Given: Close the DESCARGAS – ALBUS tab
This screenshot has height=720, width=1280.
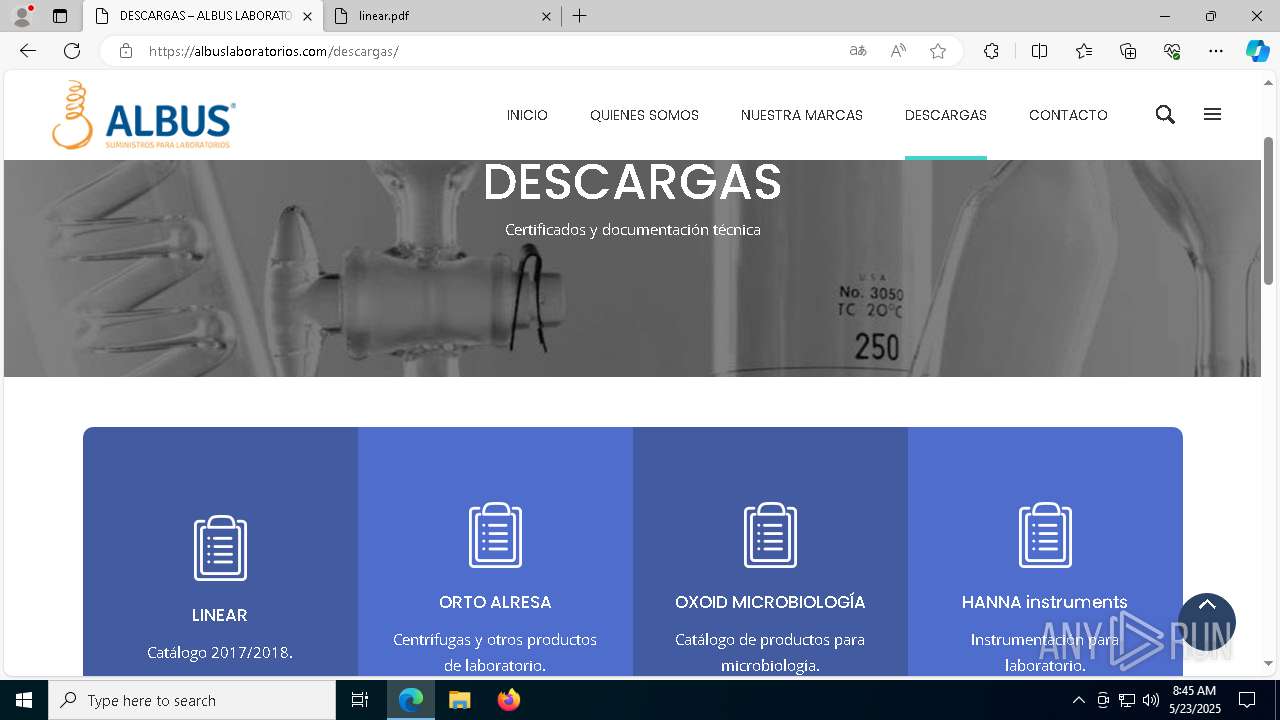Looking at the screenshot, I should pyautogui.click(x=307, y=16).
